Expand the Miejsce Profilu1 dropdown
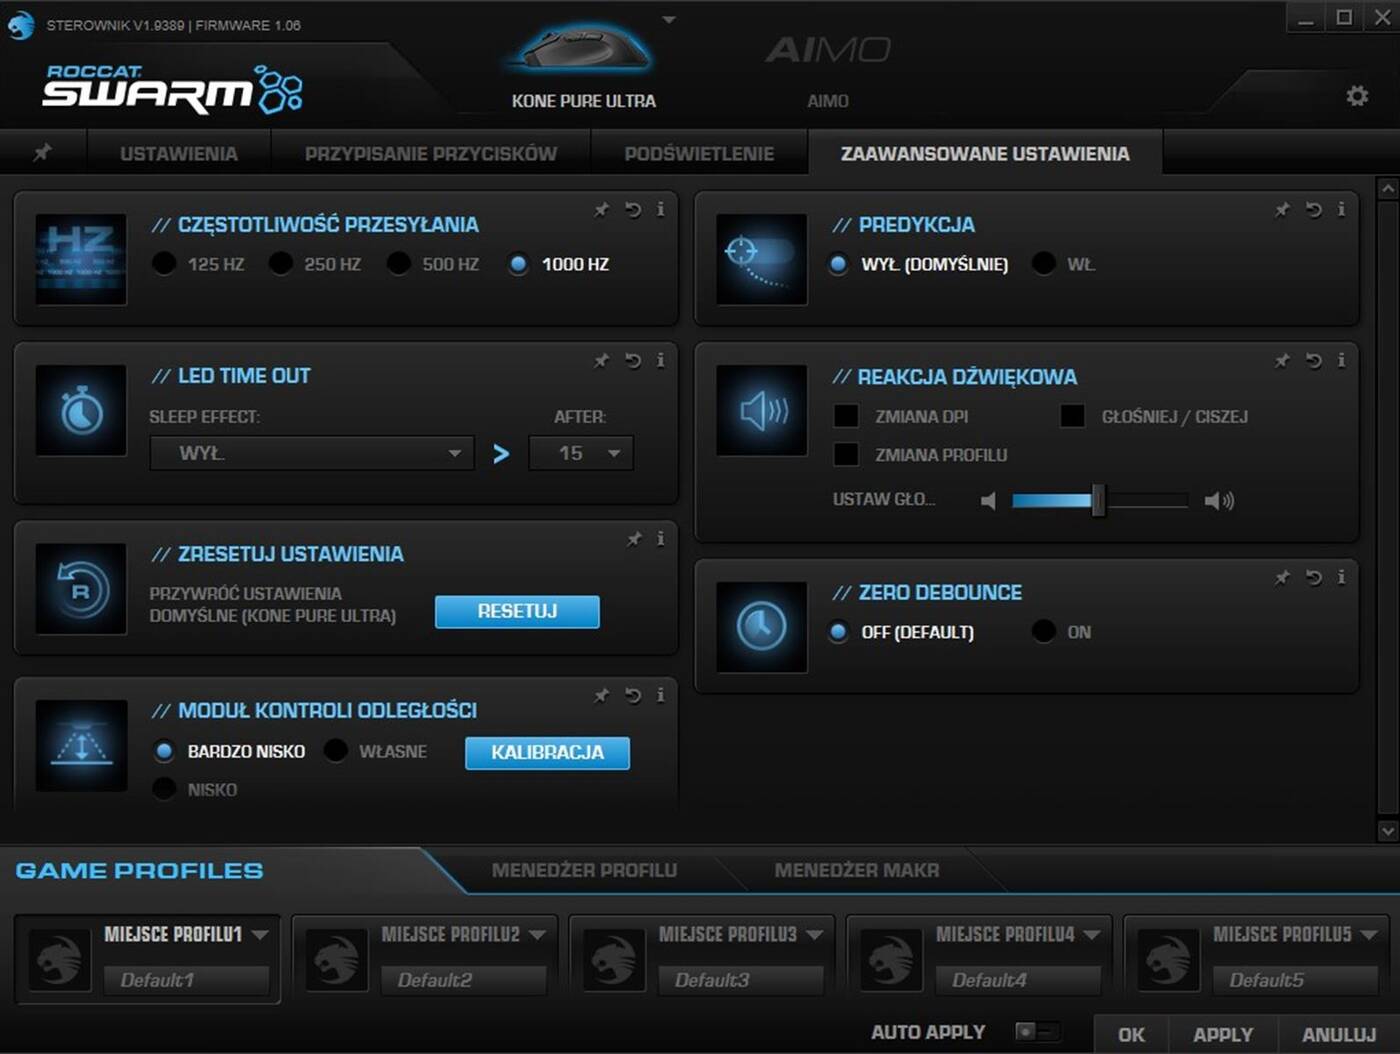This screenshot has height=1054, width=1400. click(x=262, y=934)
